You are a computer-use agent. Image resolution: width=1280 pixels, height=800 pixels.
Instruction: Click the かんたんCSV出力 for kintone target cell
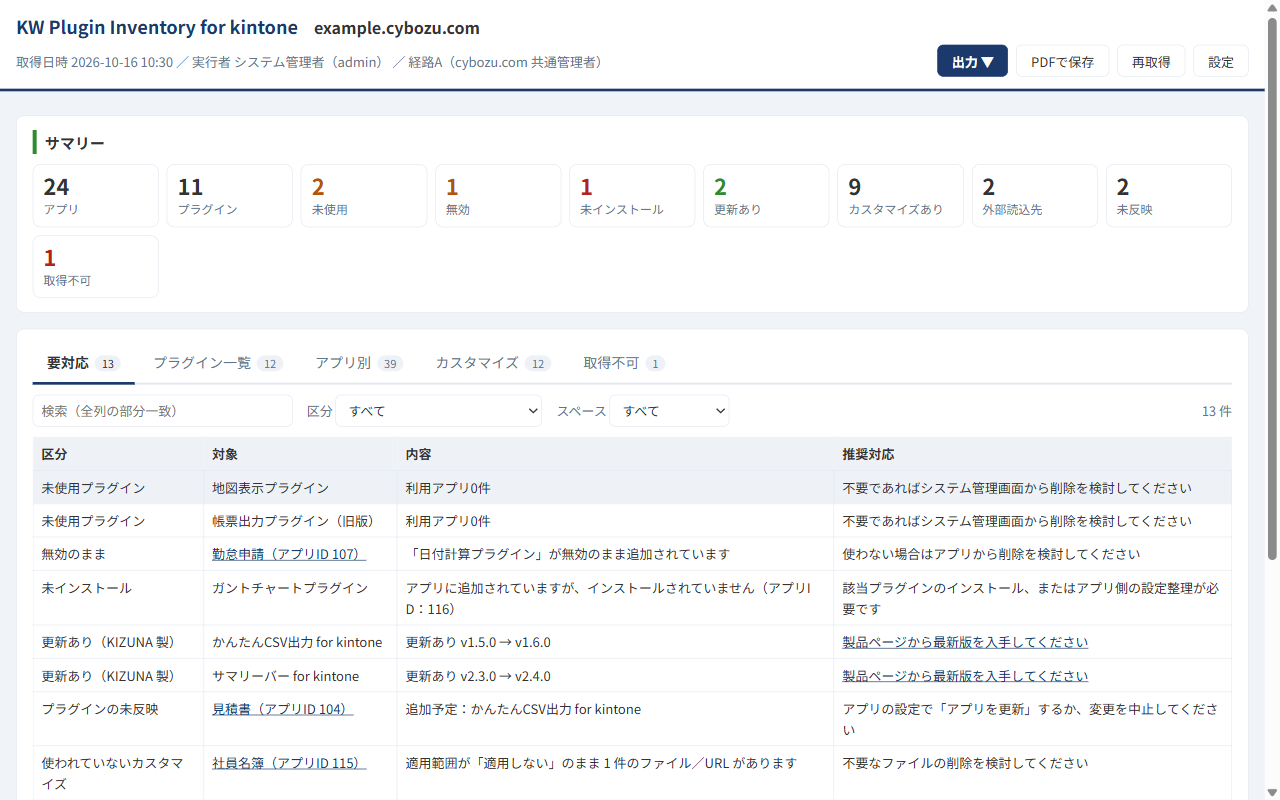pyautogui.click(x=300, y=642)
